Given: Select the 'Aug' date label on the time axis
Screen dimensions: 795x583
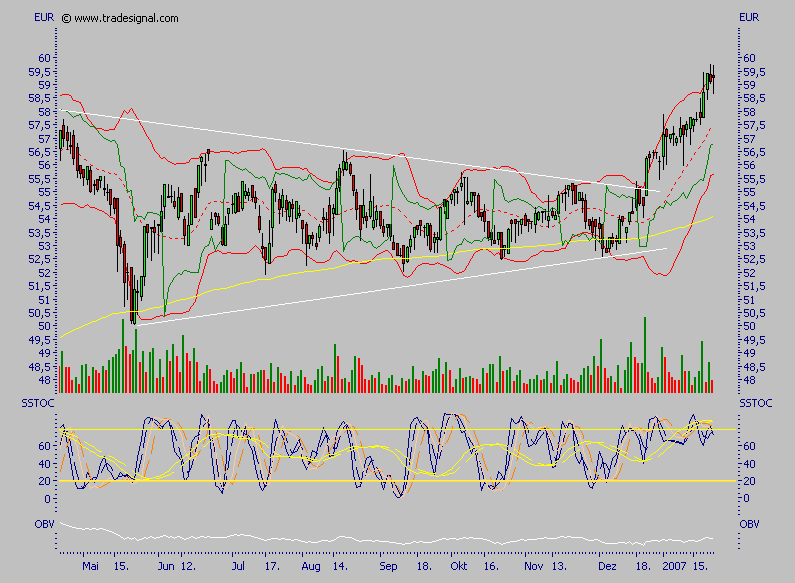Looking at the screenshot, I should 310,566.
